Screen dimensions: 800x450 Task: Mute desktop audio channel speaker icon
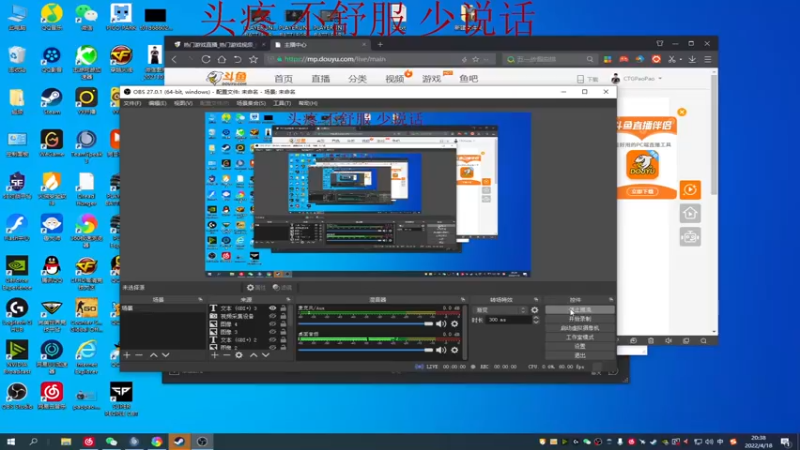(441, 350)
